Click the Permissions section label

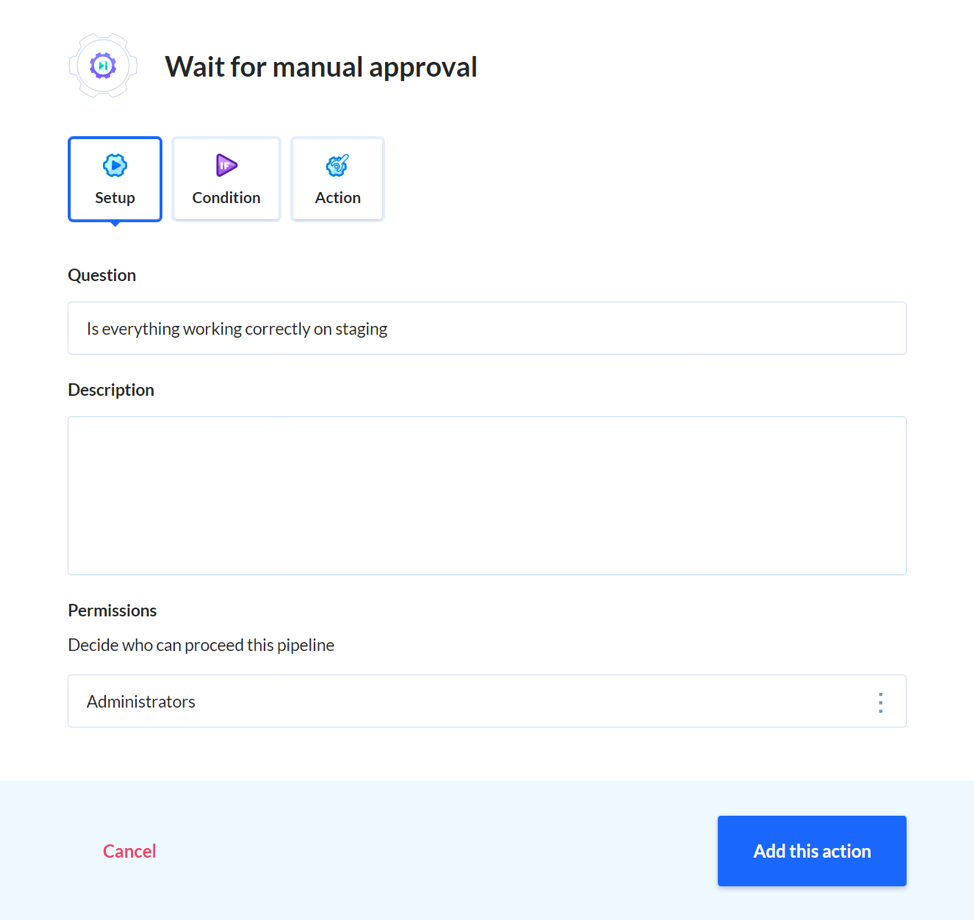pos(112,610)
